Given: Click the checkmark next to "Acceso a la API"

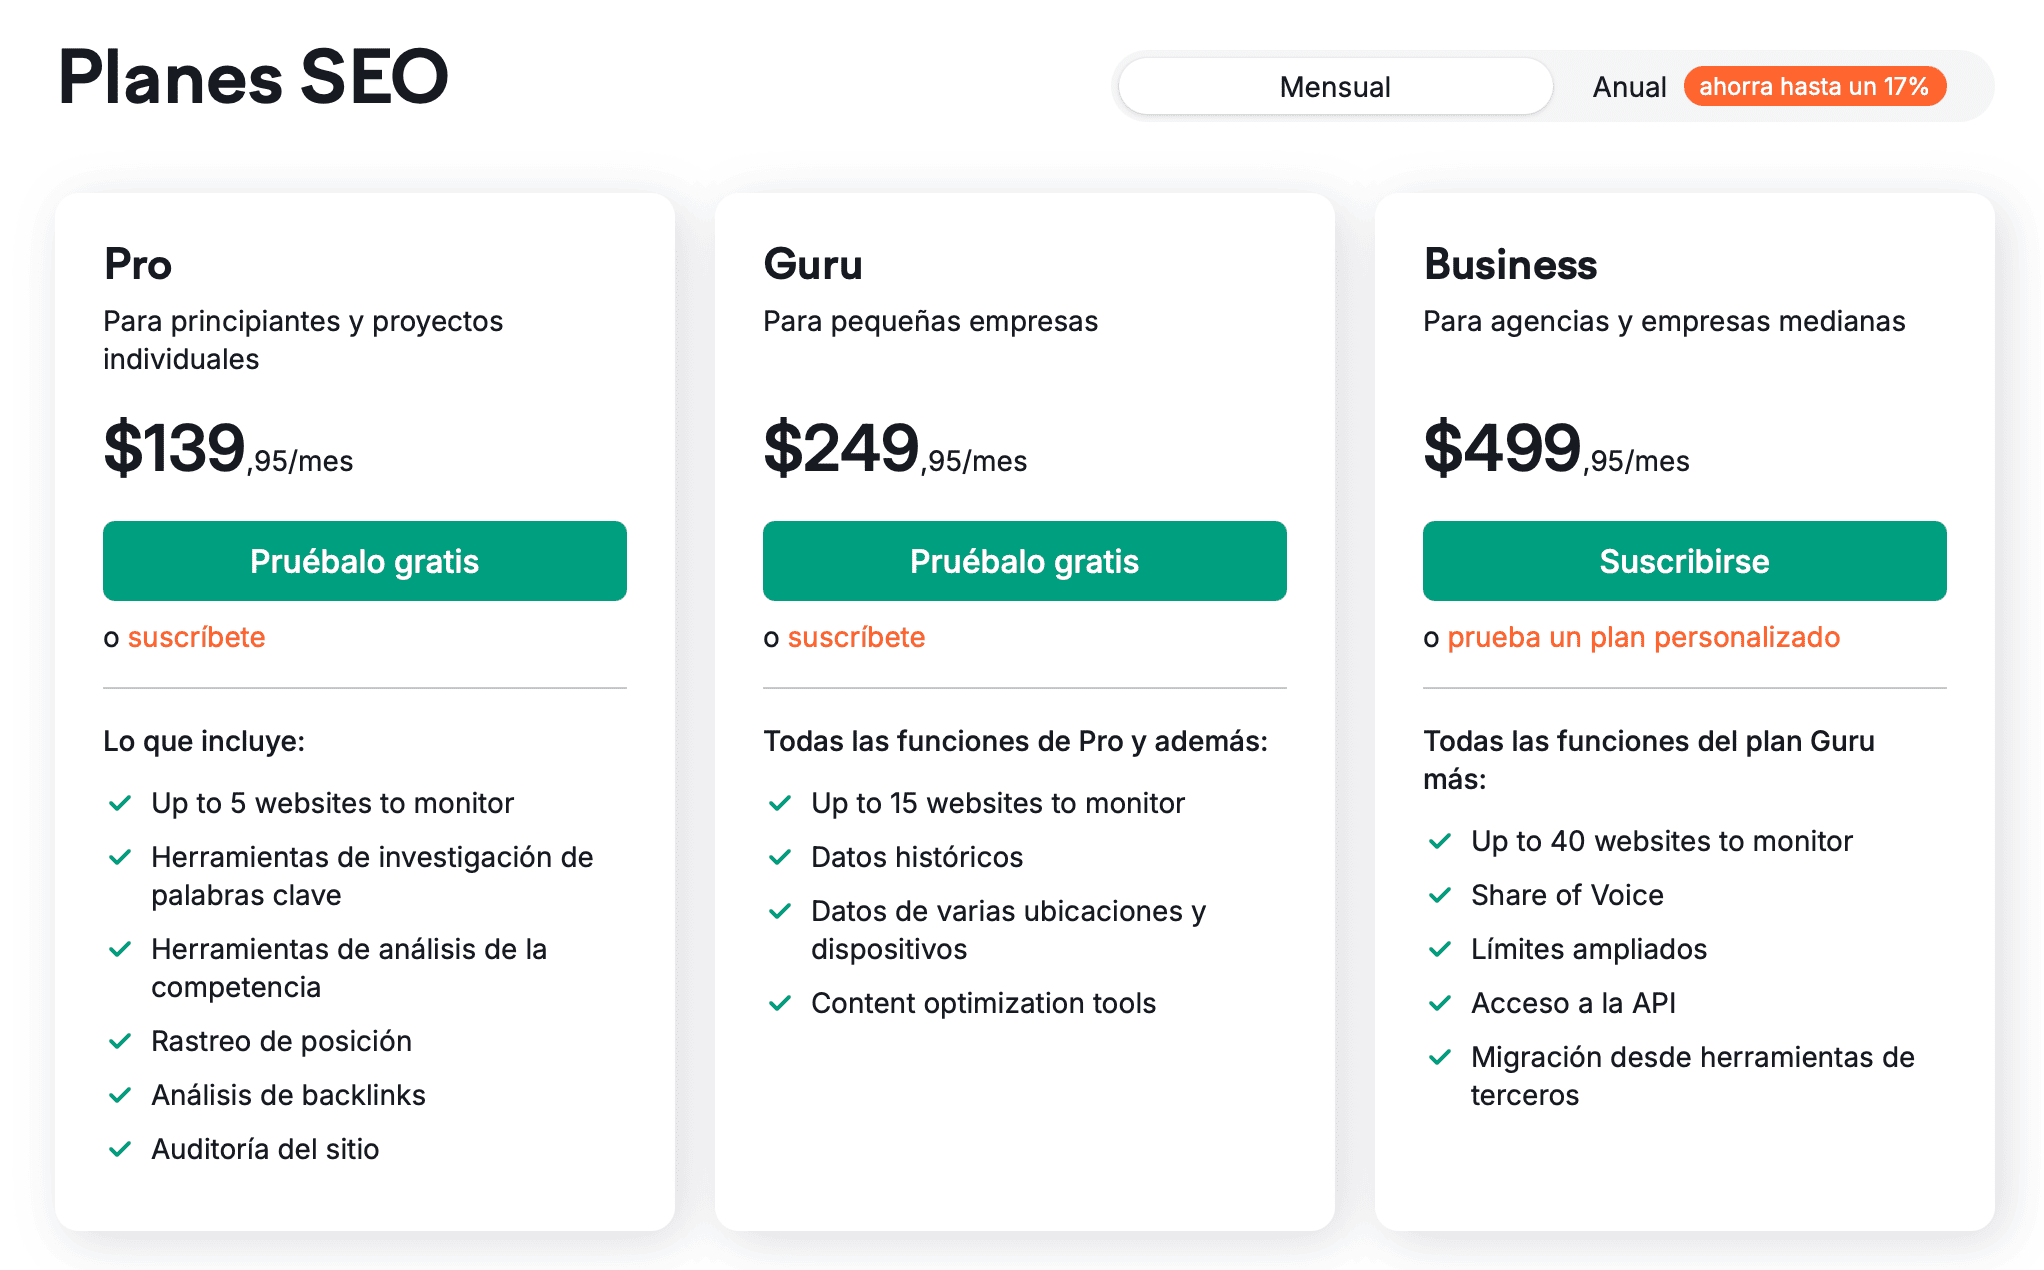Looking at the screenshot, I should 1440,1003.
